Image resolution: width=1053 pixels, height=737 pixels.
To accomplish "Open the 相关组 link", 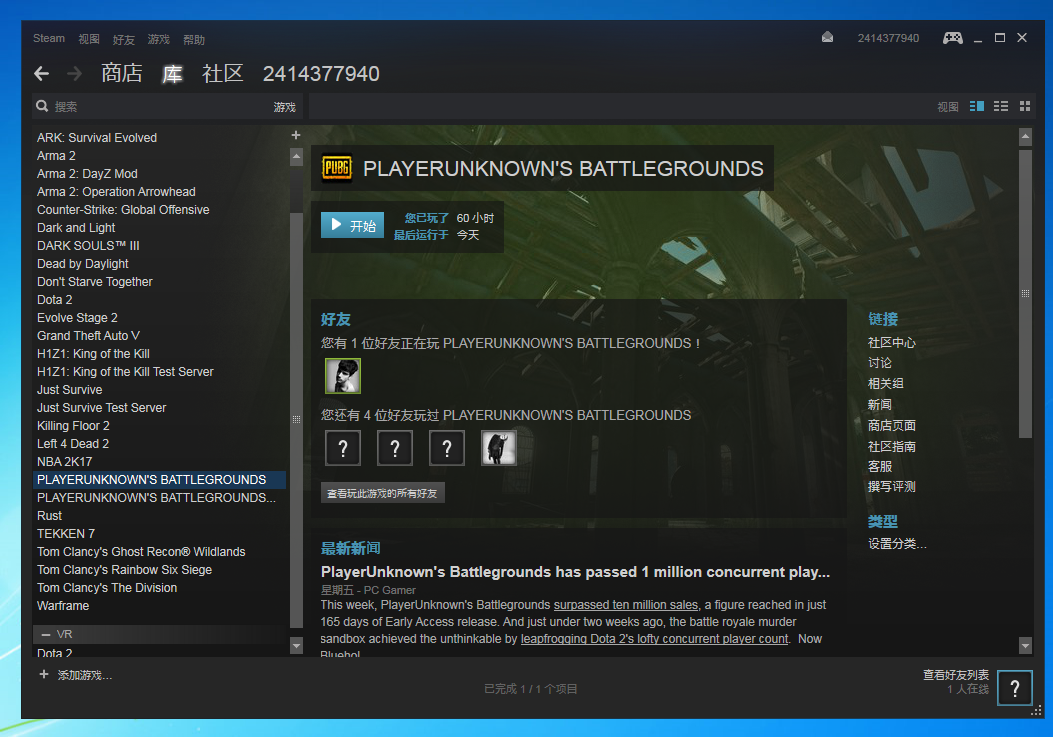I will (886, 384).
